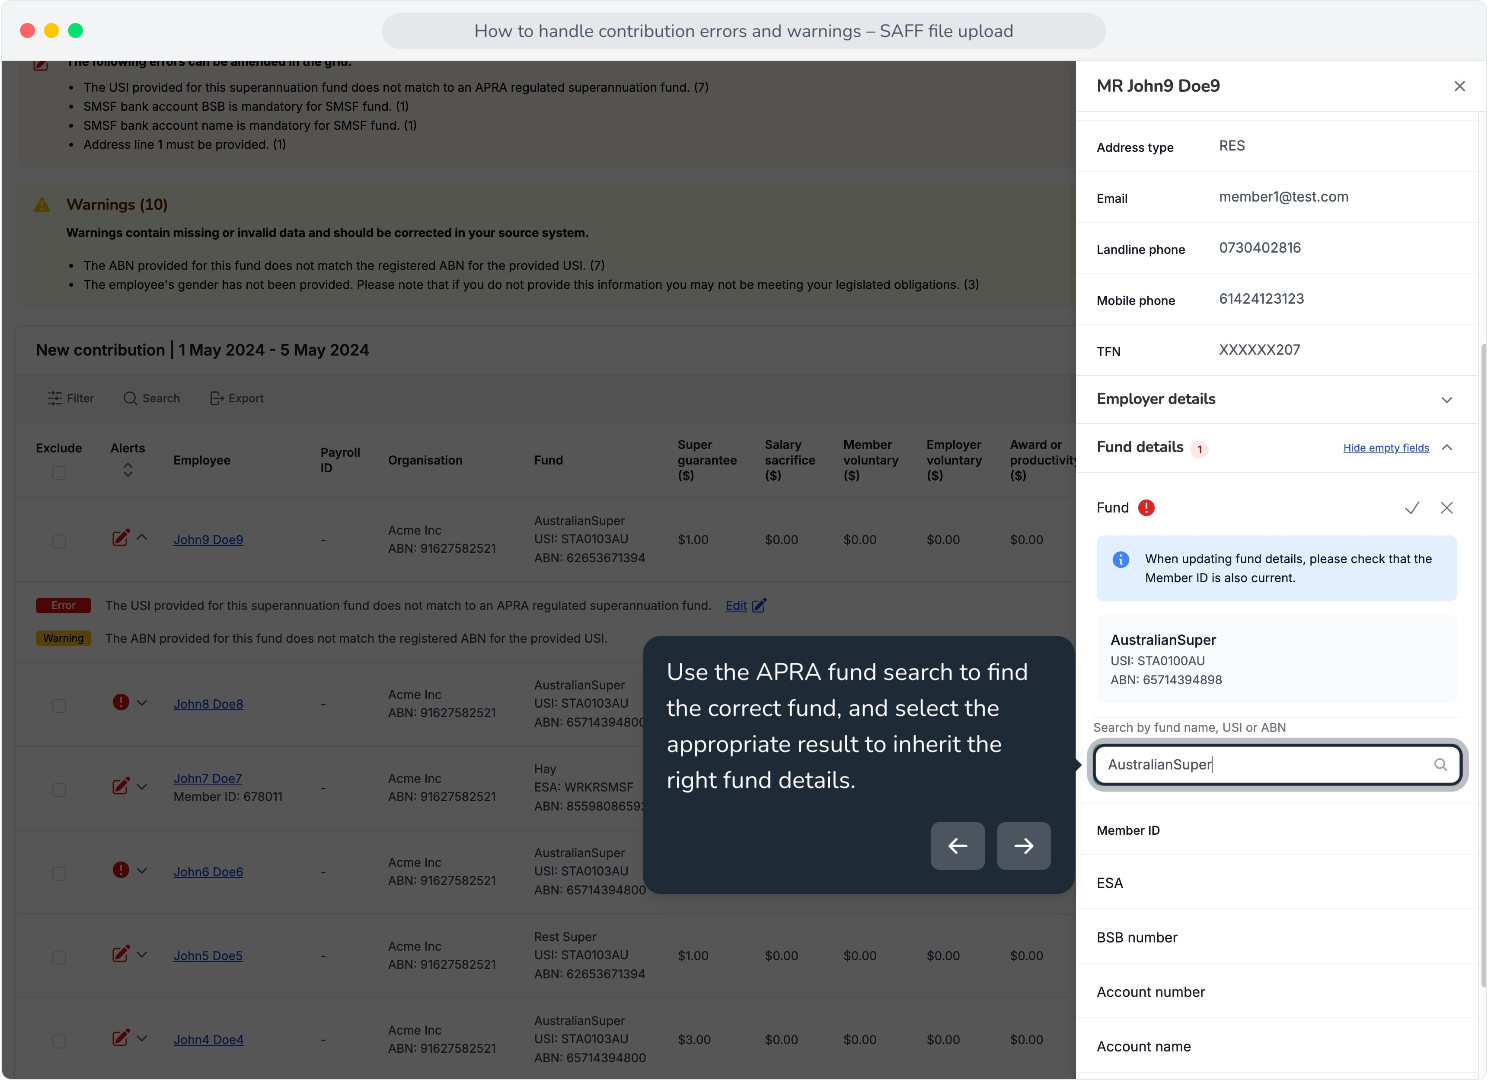This screenshot has height=1080, width=1488.
Task: Click the edit alert icon for John9 Doe9
Action: tap(121, 538)
